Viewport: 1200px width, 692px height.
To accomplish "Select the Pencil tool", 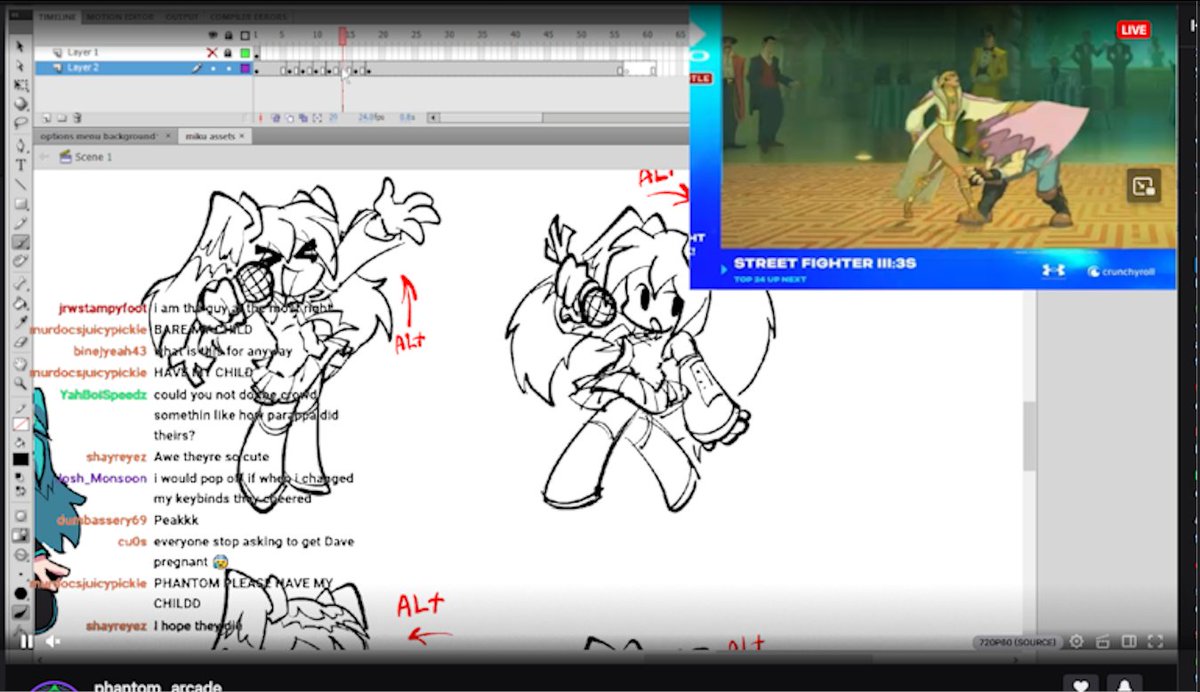I will [20, 223].
